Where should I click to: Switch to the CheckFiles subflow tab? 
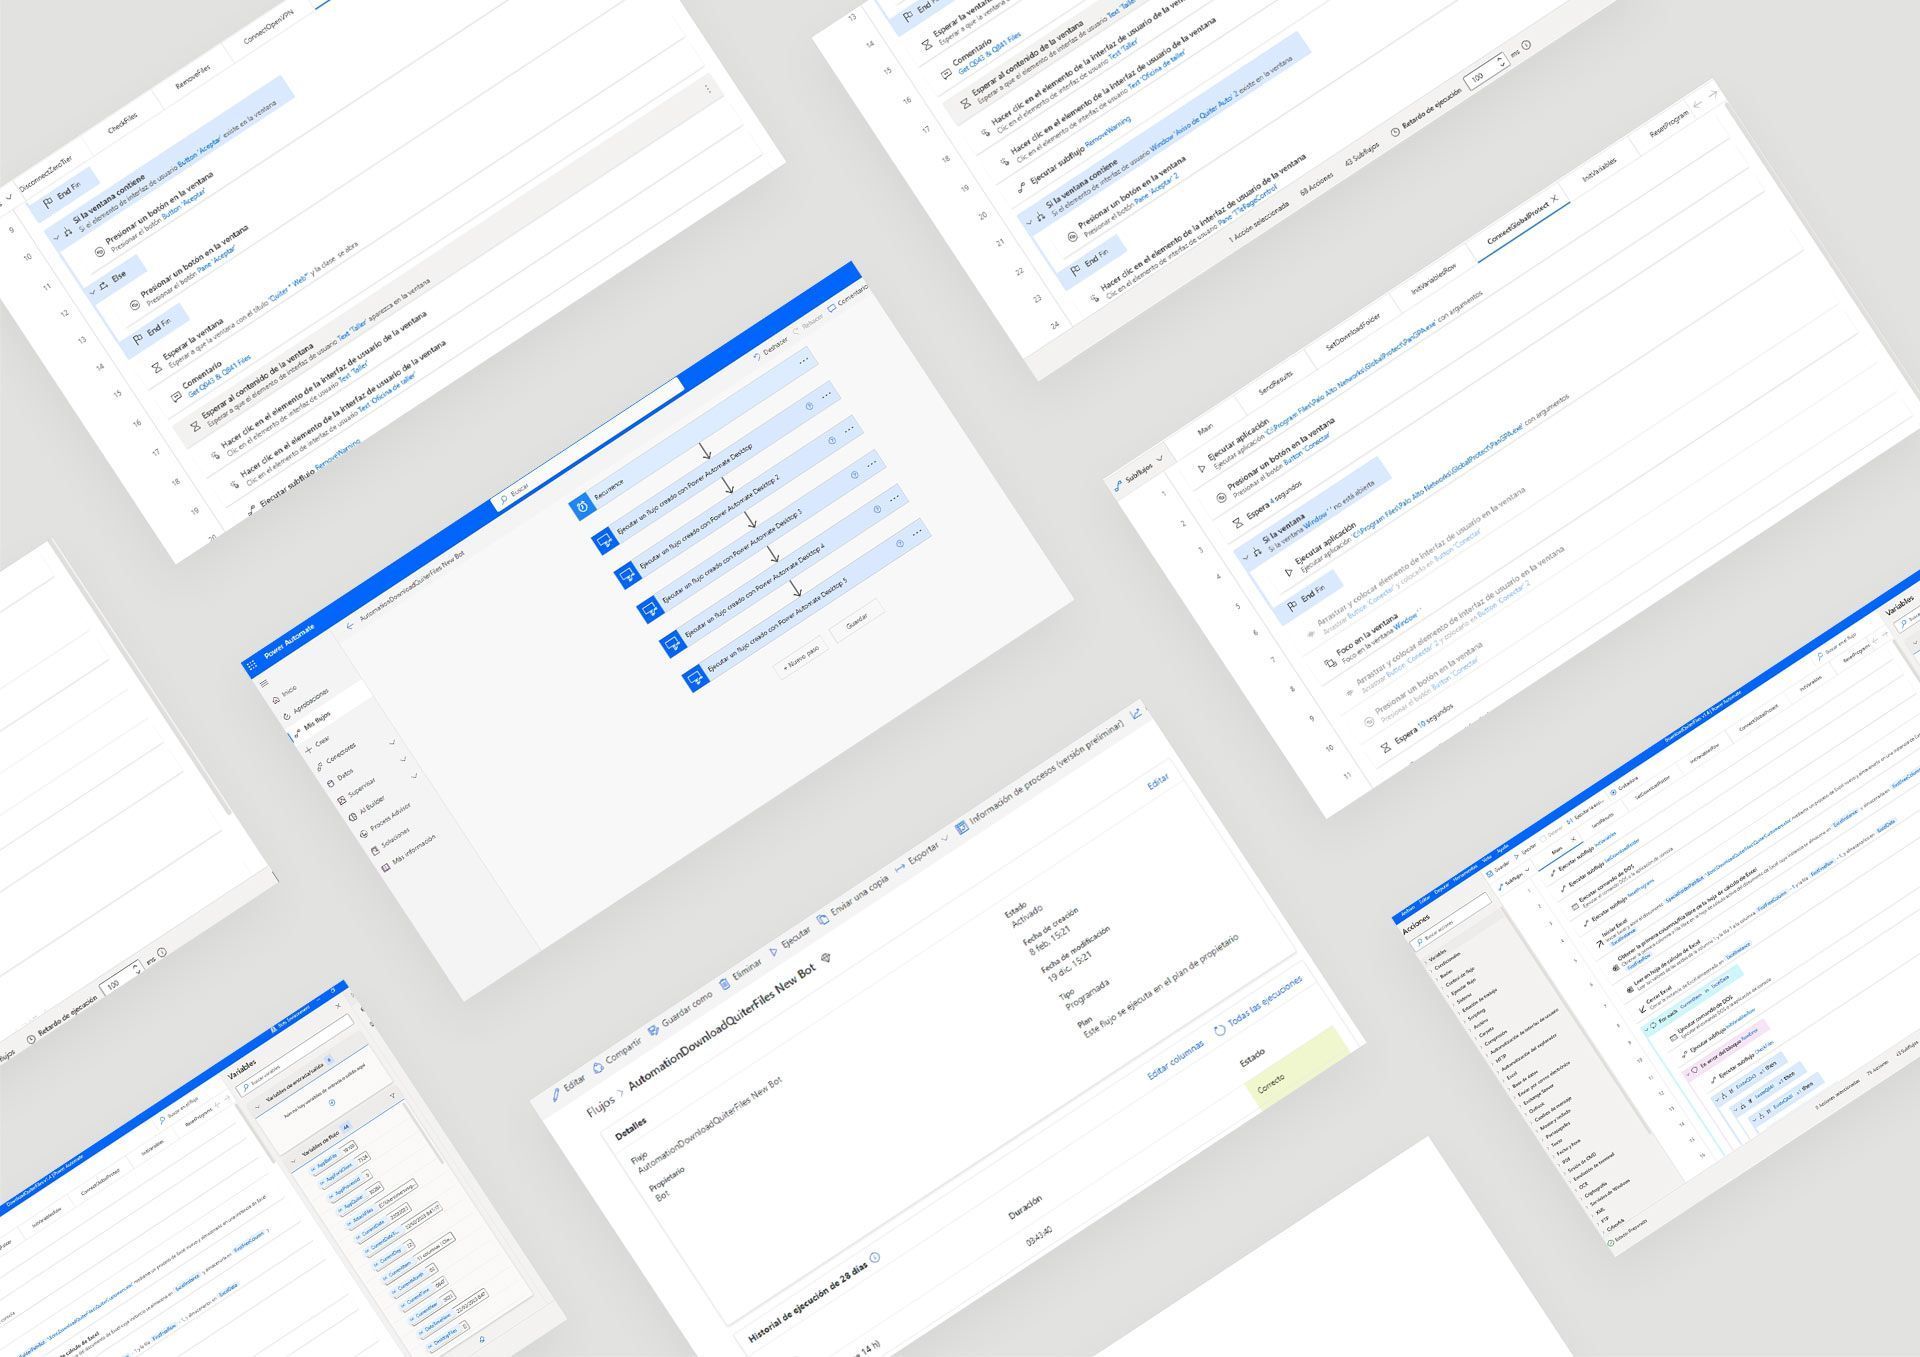(x=122, y=125)
